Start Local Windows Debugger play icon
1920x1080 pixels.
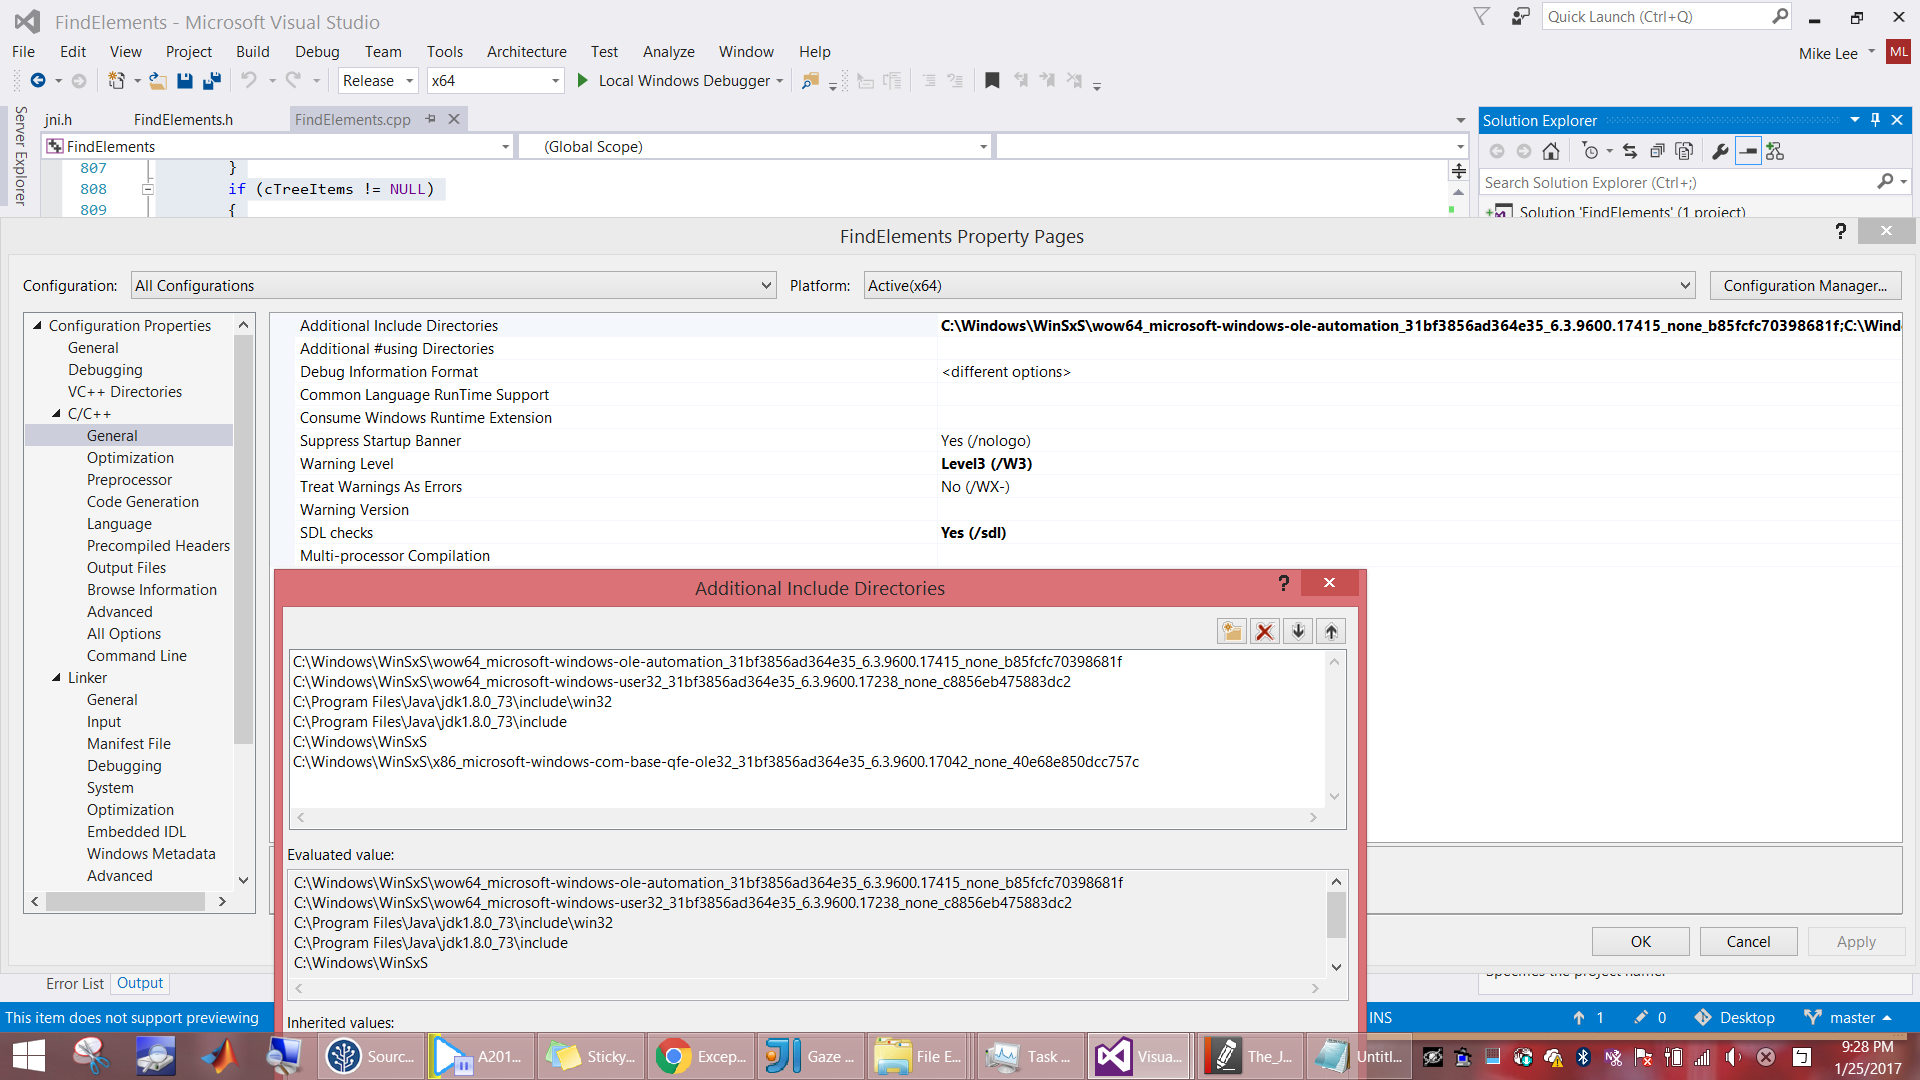(583, 81)
